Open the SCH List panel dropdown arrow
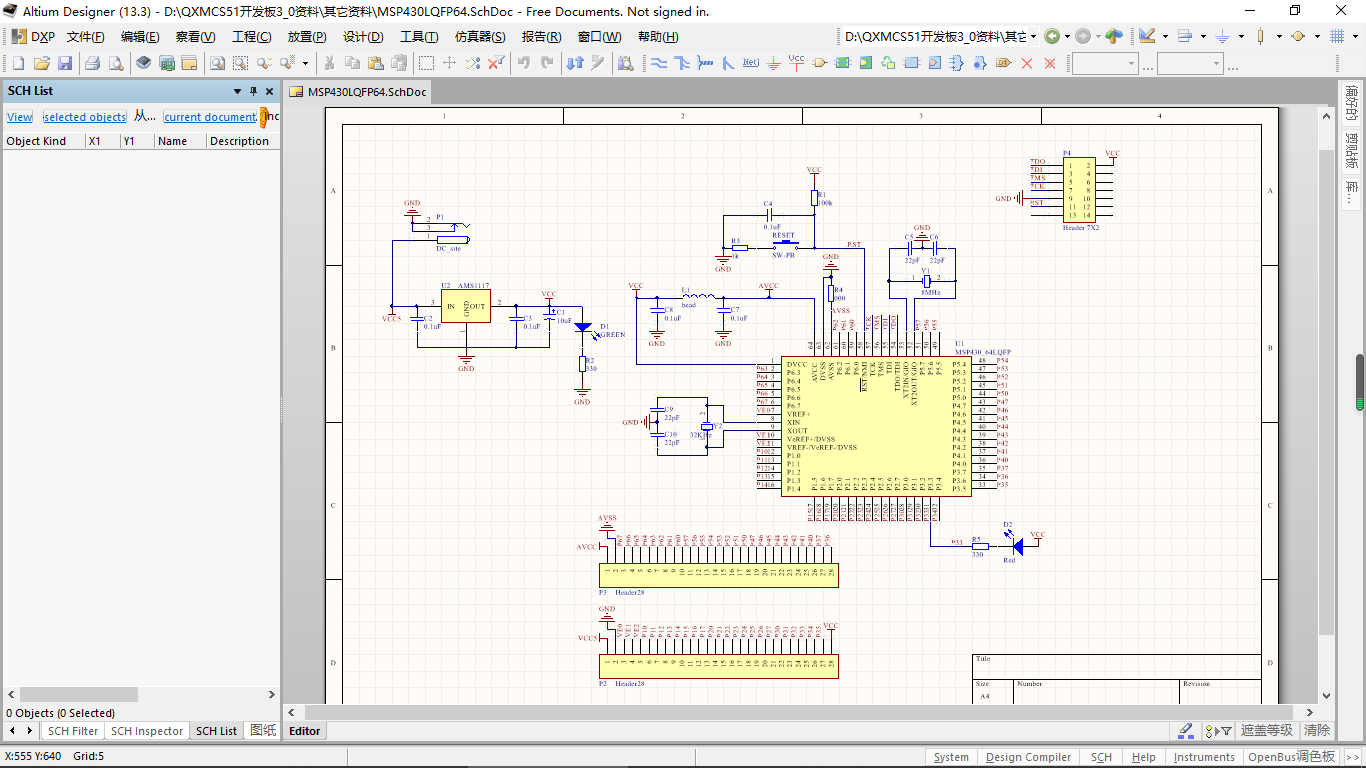The height and width of the screenshot is (768, 1366). (x=237, y=91)
